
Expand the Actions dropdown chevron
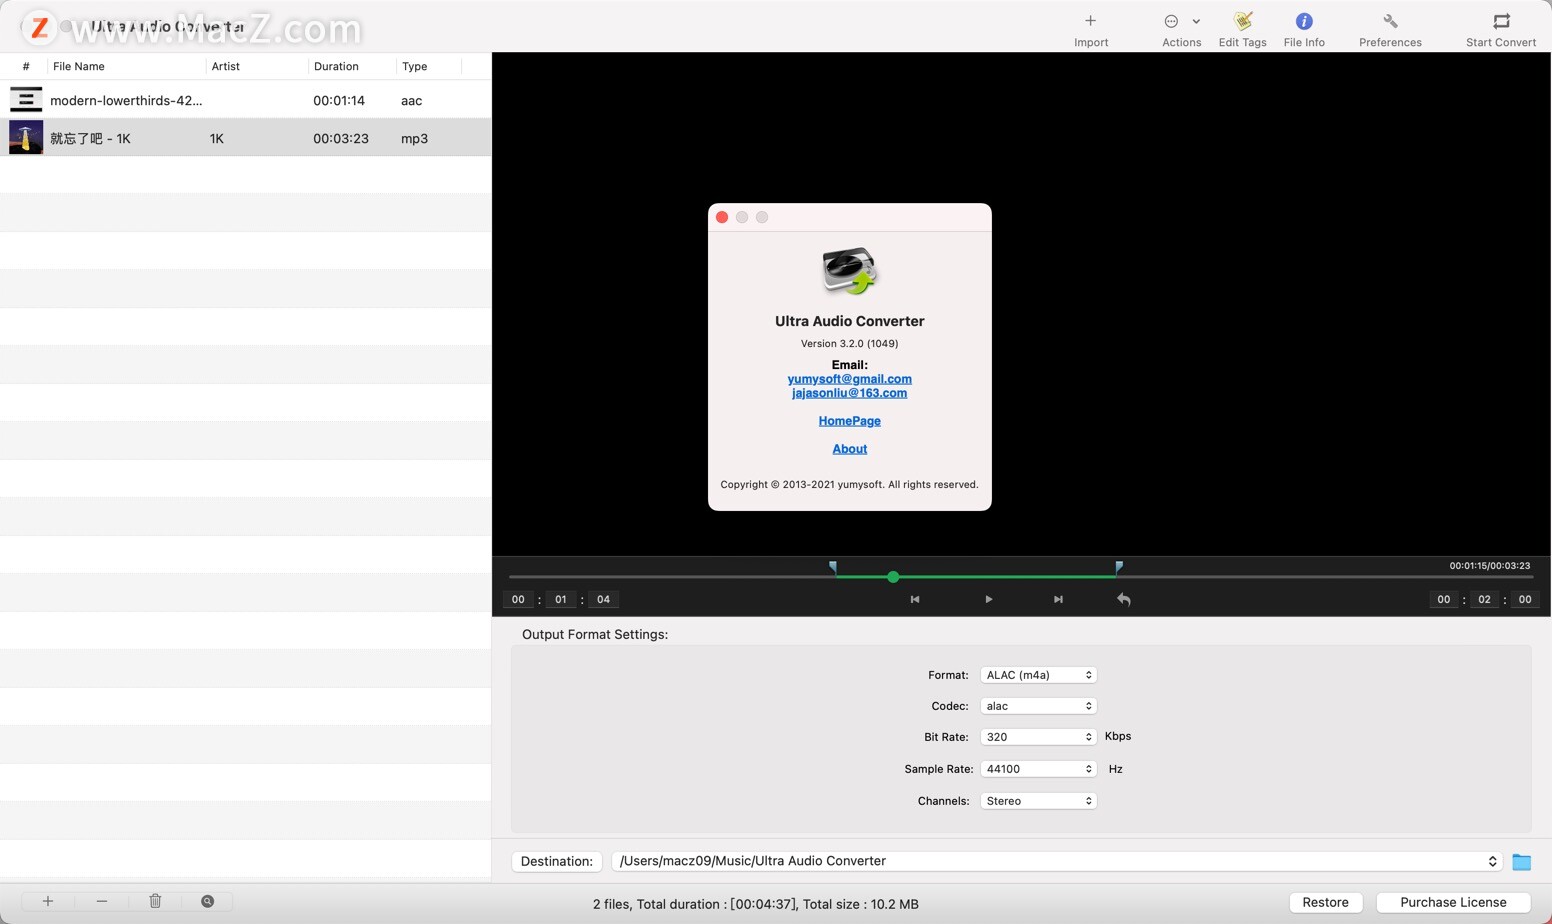pyautogui.click(x=1196, y=21)
